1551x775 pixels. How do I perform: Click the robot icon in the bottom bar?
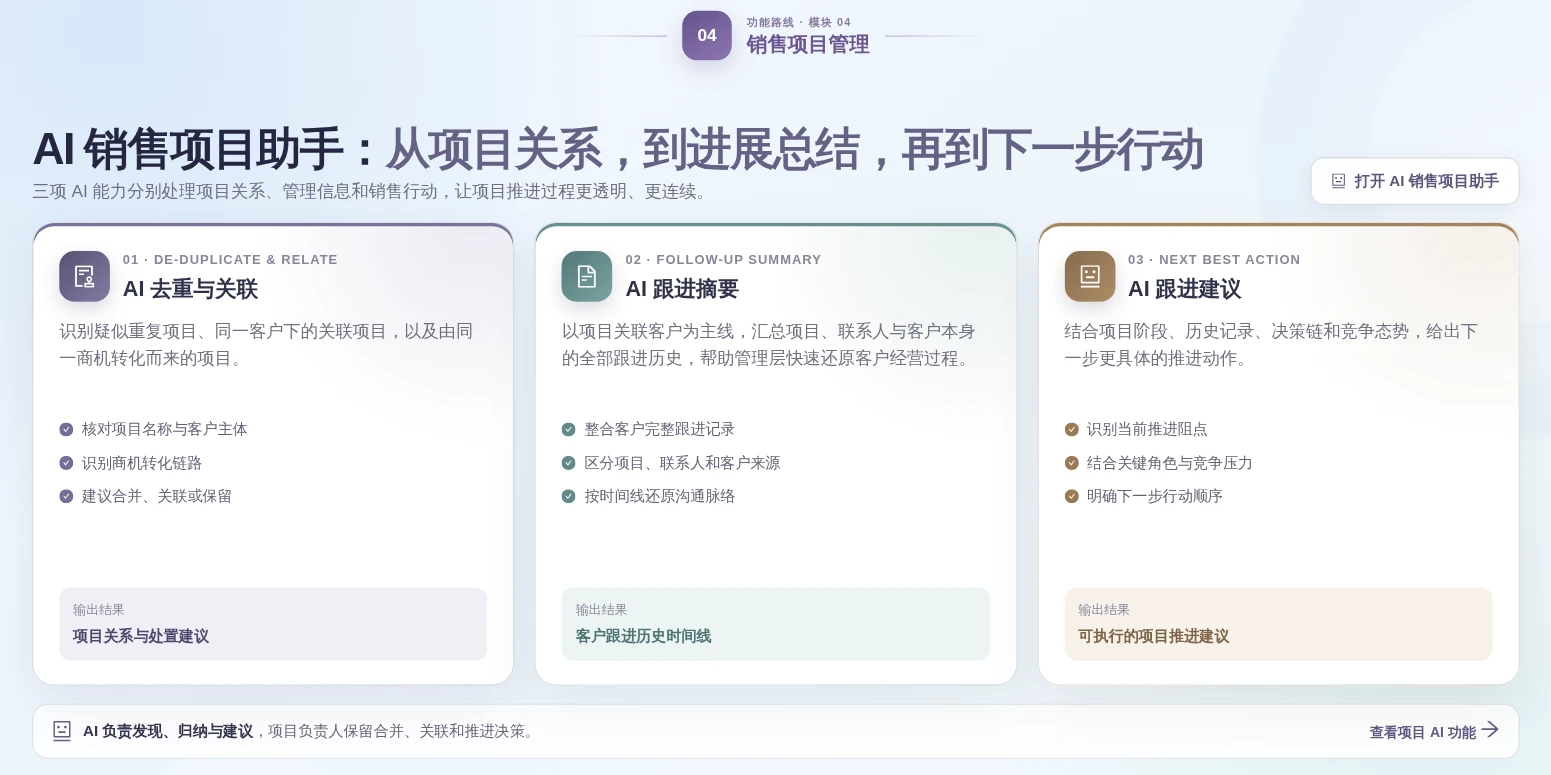62,731
